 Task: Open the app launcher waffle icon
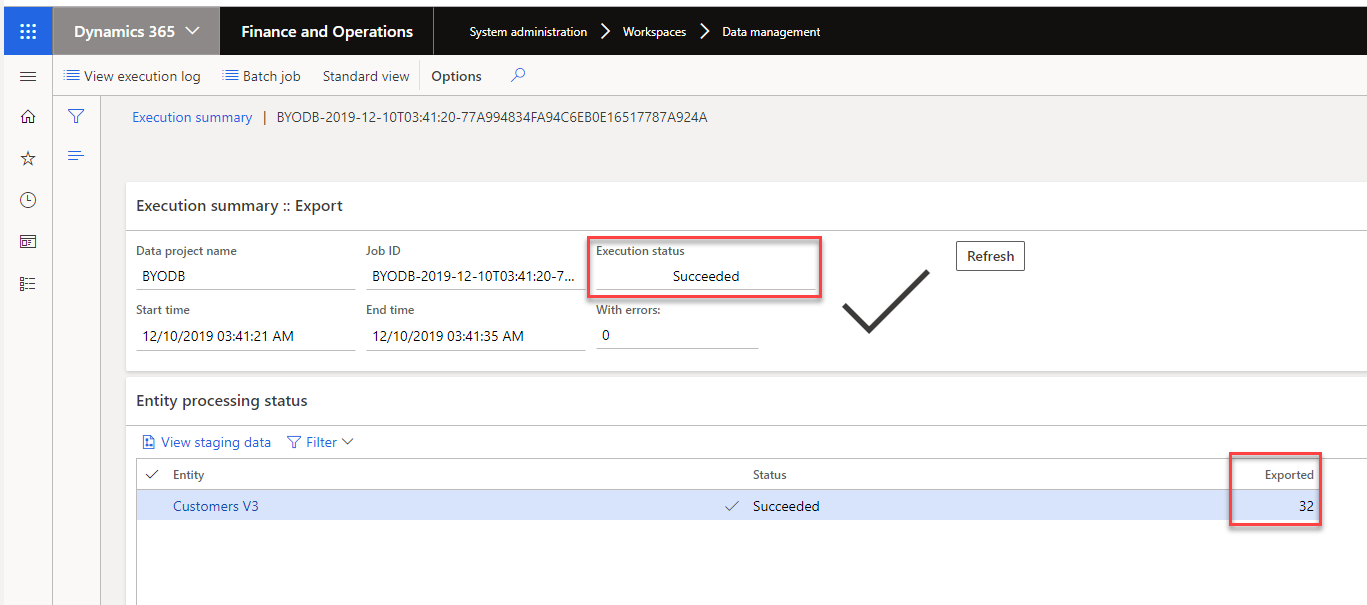[28, 32]
